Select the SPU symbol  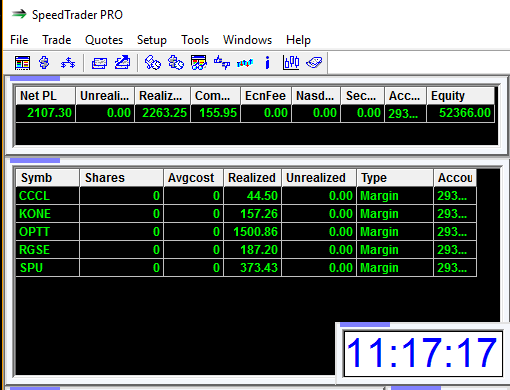coord(31,268)
